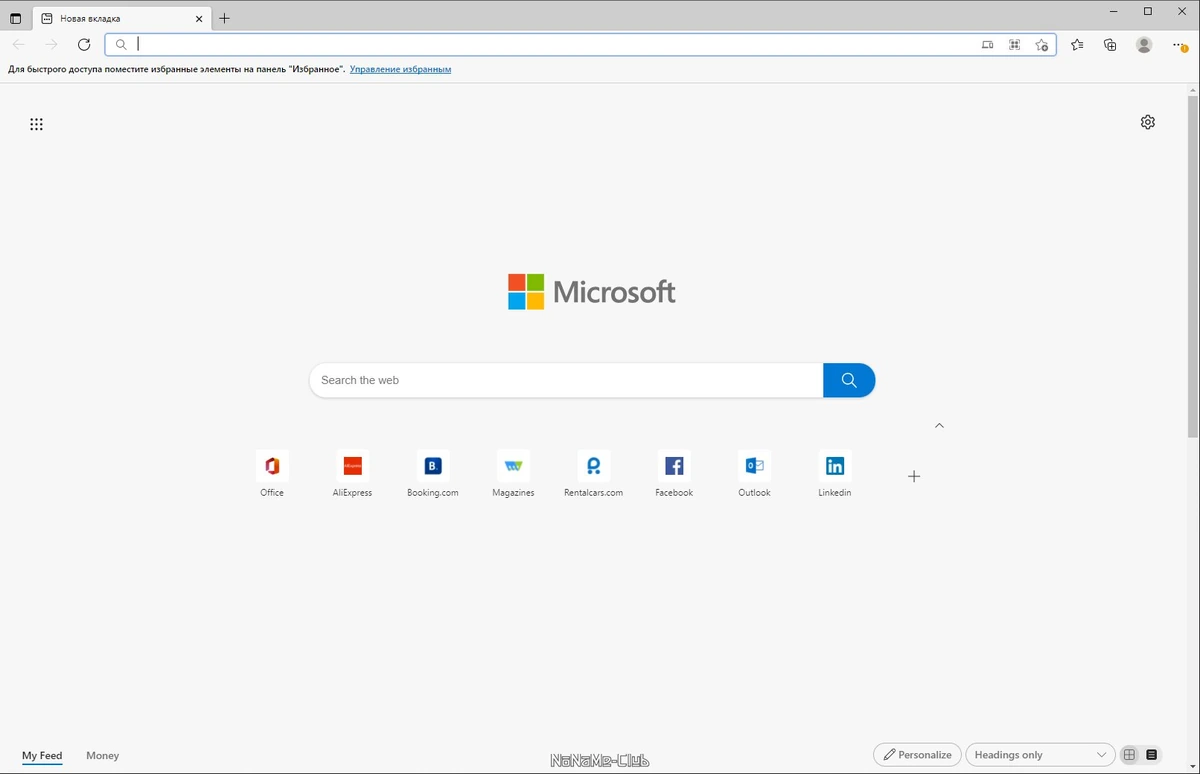
Task: Click the vertical scrollbar thumb
Action: (1193, 266)
